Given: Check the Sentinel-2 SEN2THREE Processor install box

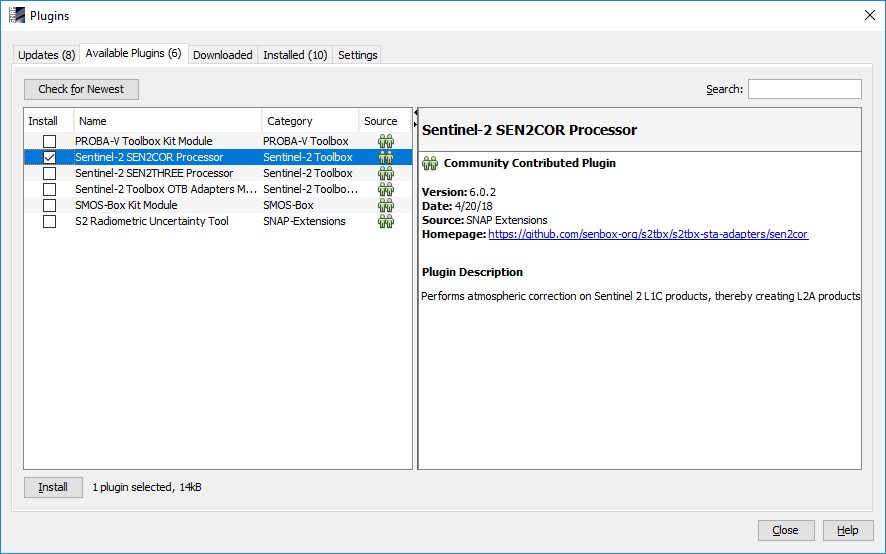Looking at the screenshot, I should tap(50, 173).
